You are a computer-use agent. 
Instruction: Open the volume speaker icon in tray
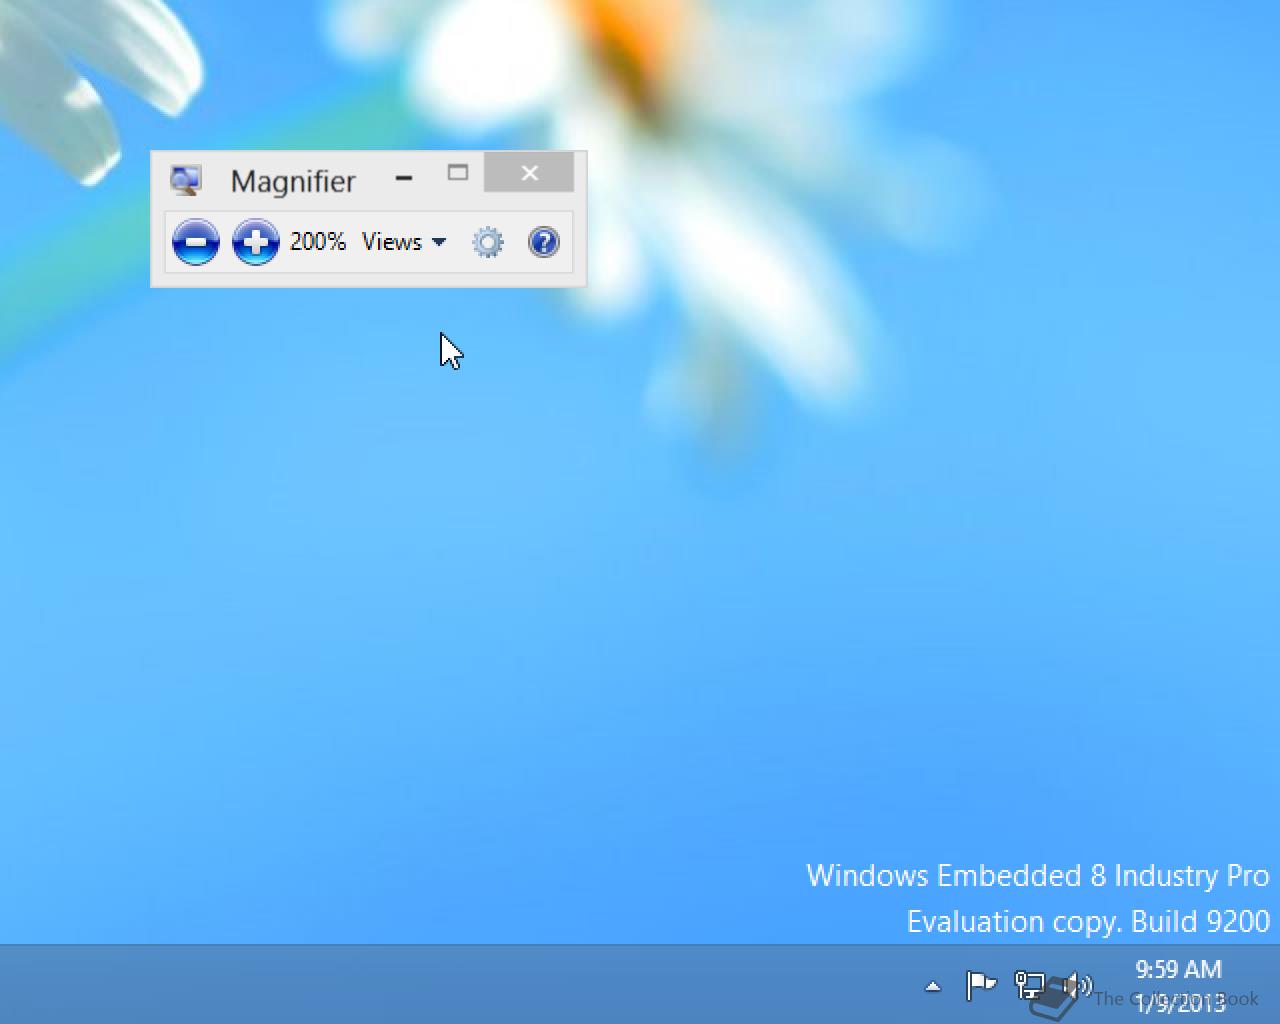[x=1077, y=986]
